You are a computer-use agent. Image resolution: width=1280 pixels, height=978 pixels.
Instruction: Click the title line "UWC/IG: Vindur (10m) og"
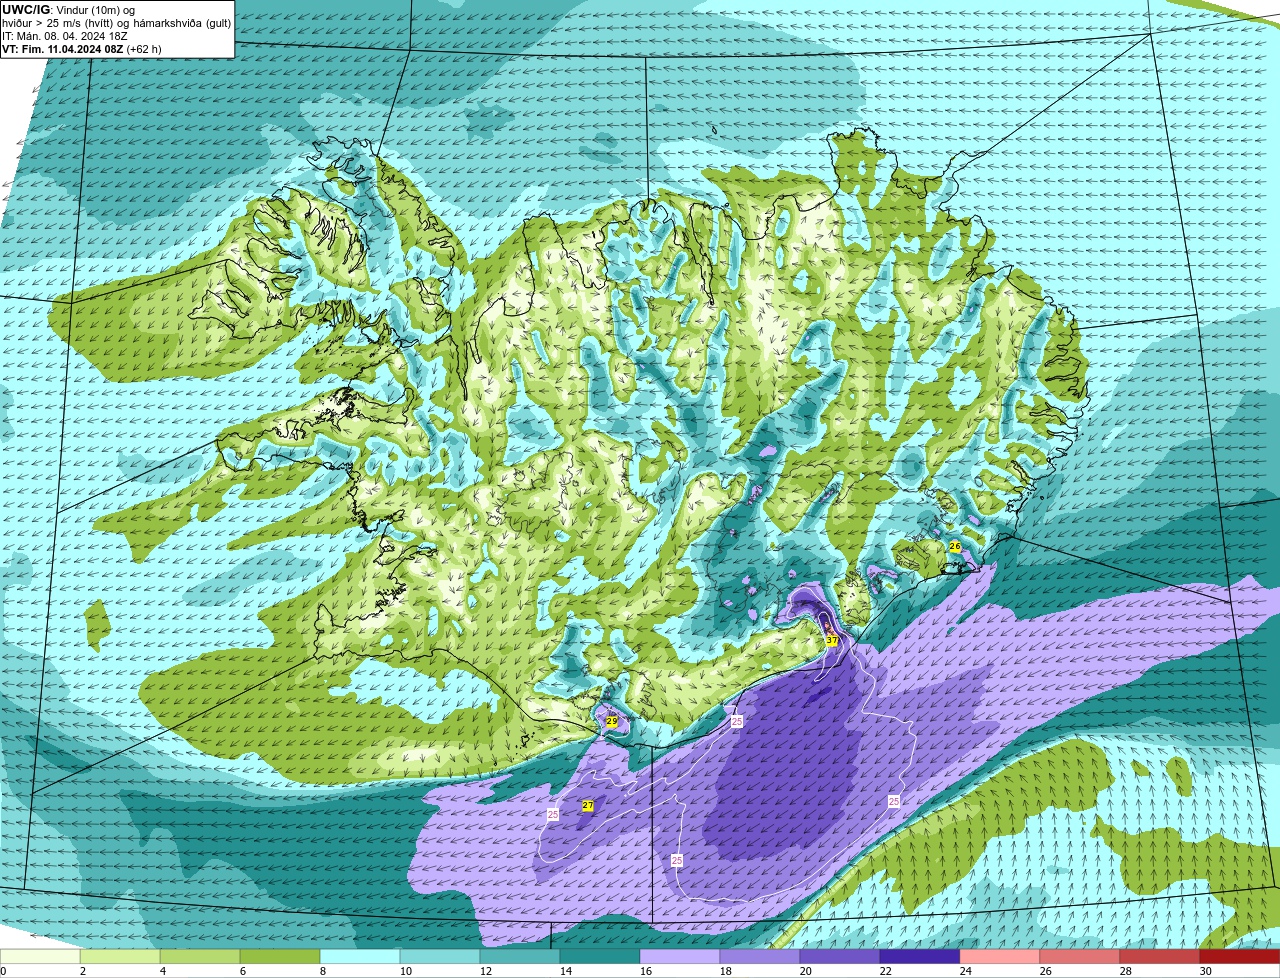coord(68,10)
